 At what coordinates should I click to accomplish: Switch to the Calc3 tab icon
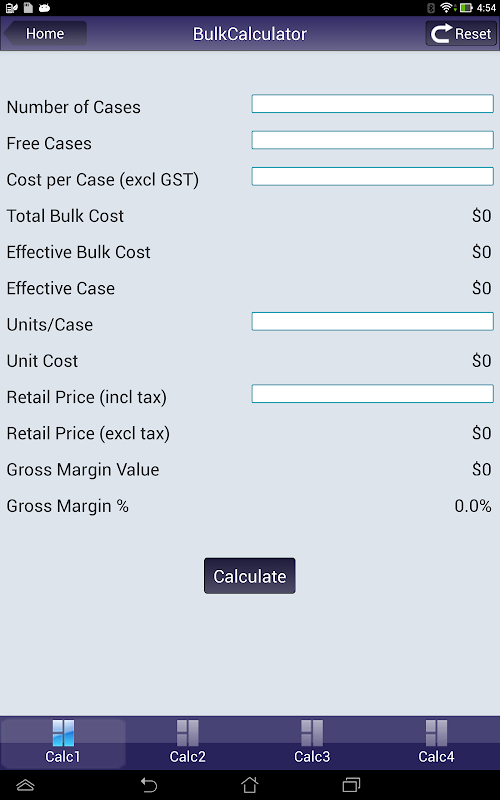[x=312, y=733]
